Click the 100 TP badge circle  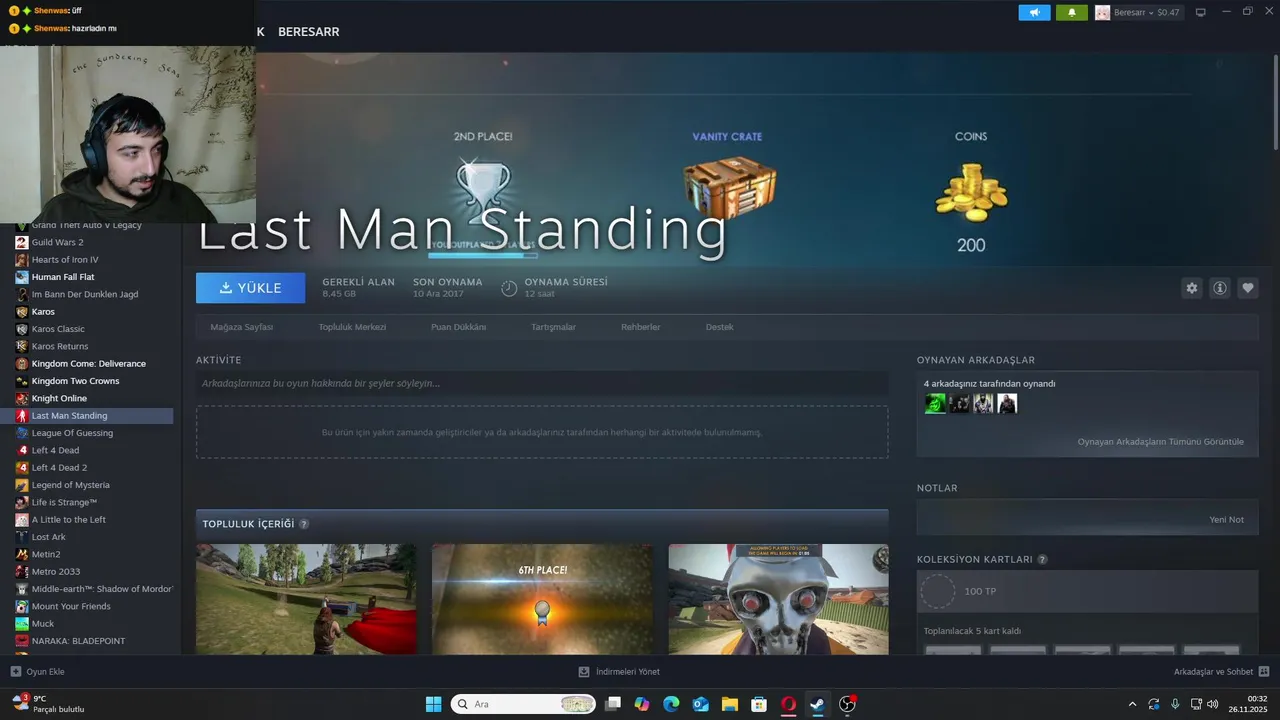coord(937,592)
